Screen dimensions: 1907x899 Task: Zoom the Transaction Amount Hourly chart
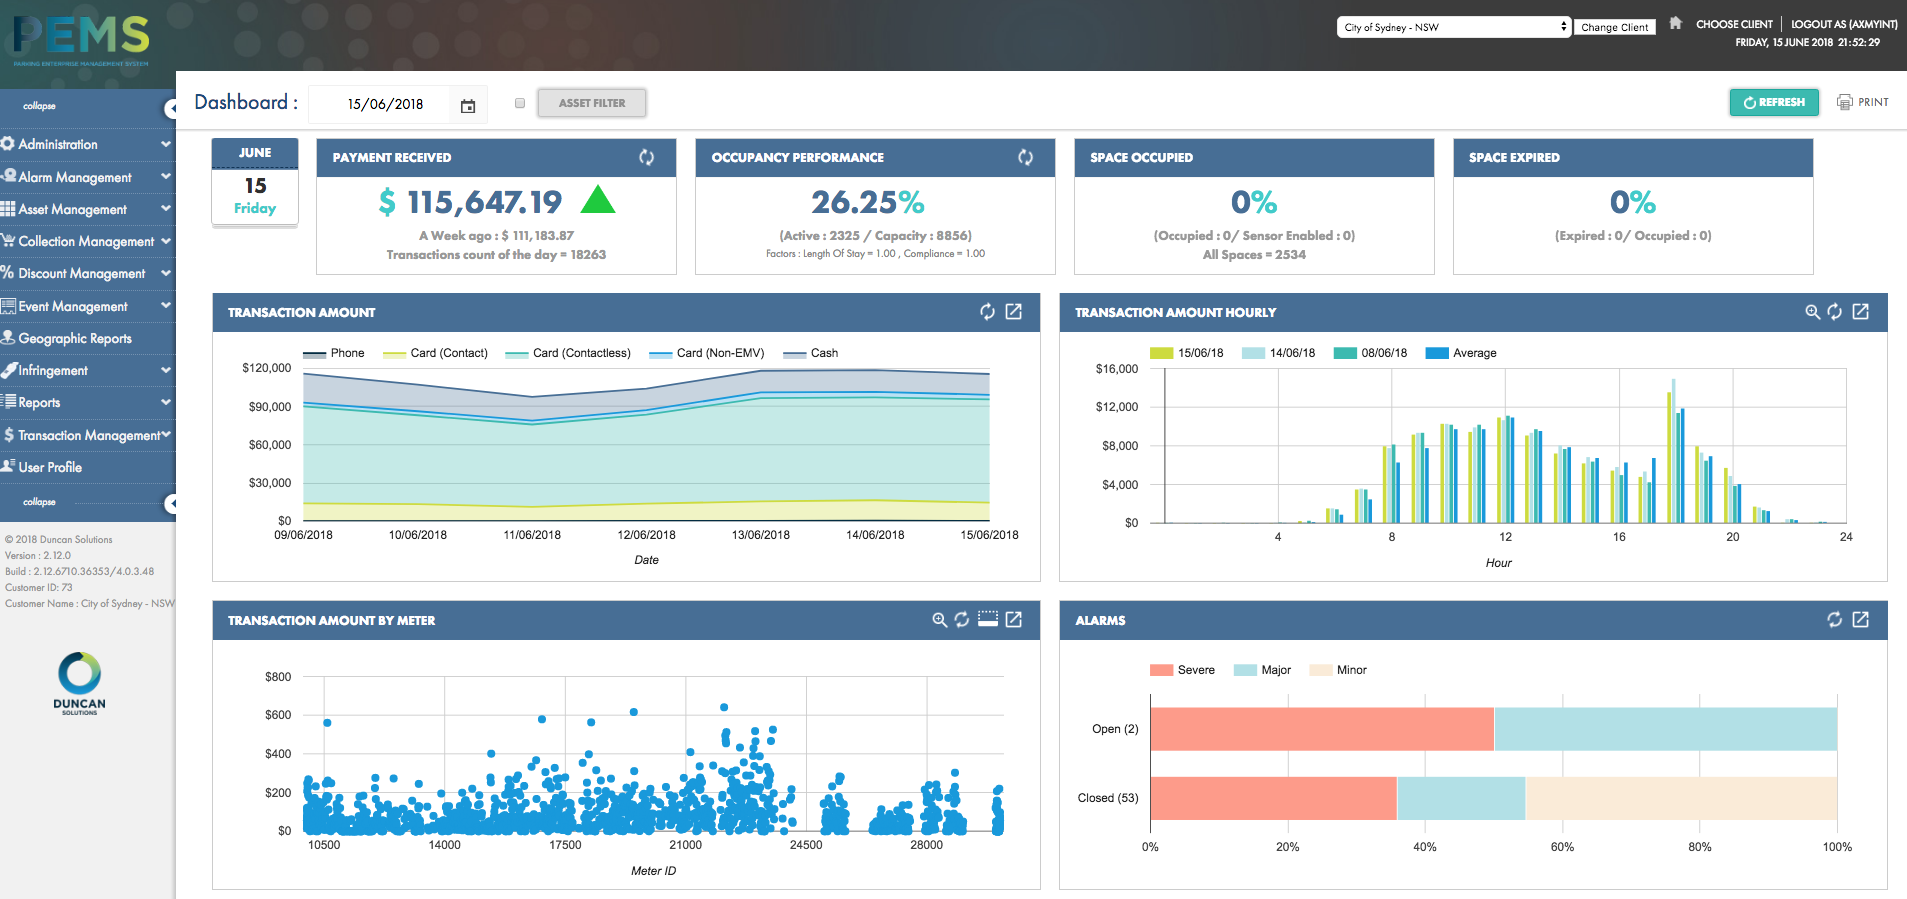(x=1811, y=312)
